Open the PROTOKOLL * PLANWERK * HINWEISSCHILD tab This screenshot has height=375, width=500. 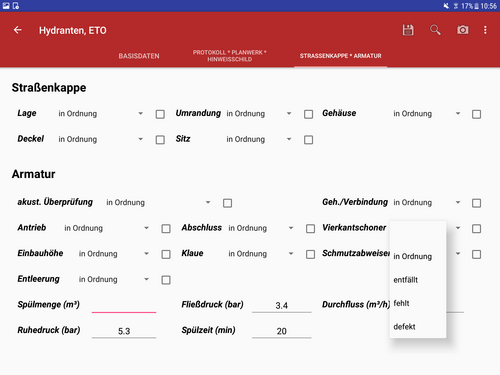[x=230, y=56]
